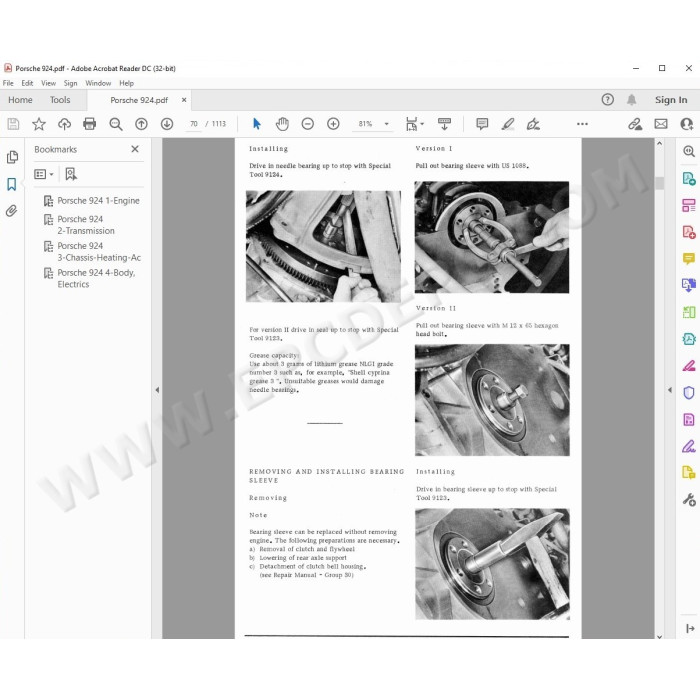Go to the previous page
Screen dimensions: 700x700
(141, 124)
